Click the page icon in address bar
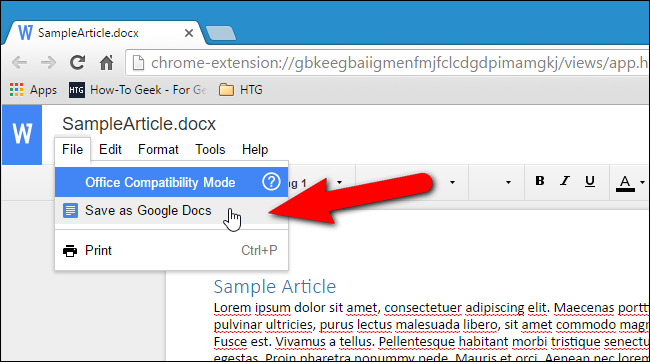The image size is (650, 362). [138, 63]
